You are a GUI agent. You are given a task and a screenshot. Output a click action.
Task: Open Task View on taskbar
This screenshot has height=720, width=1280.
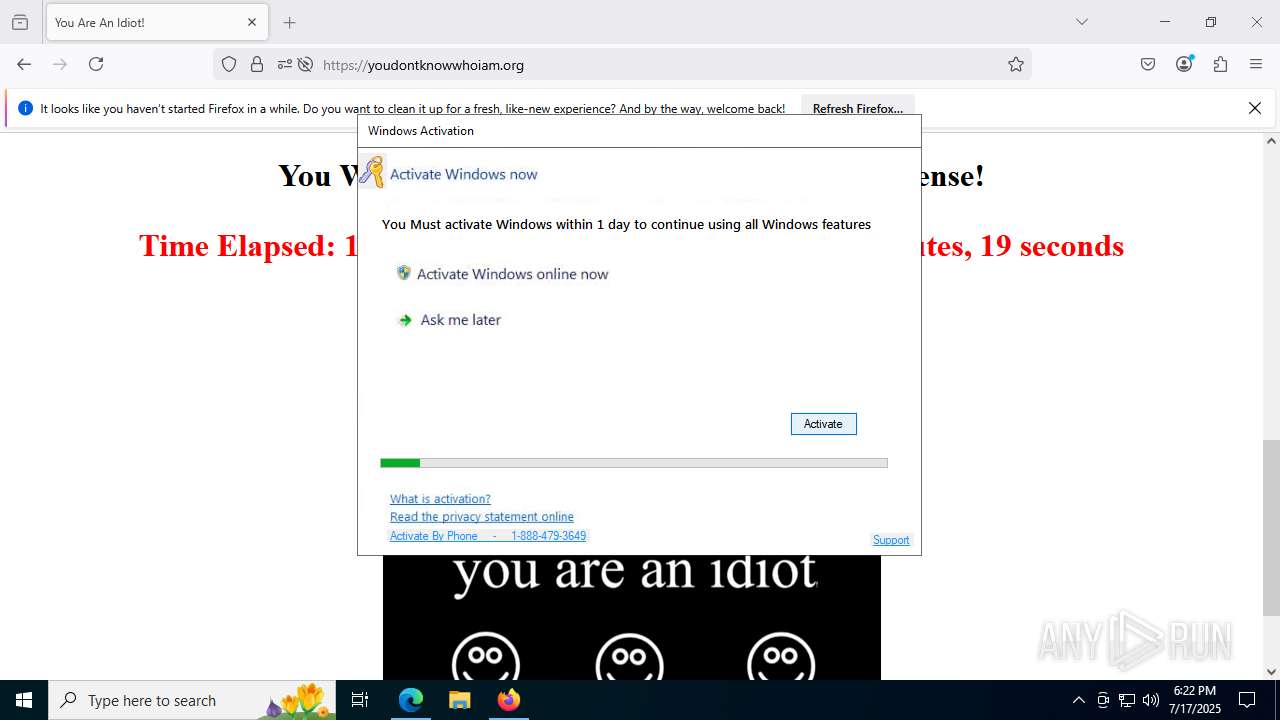(360, 700)
